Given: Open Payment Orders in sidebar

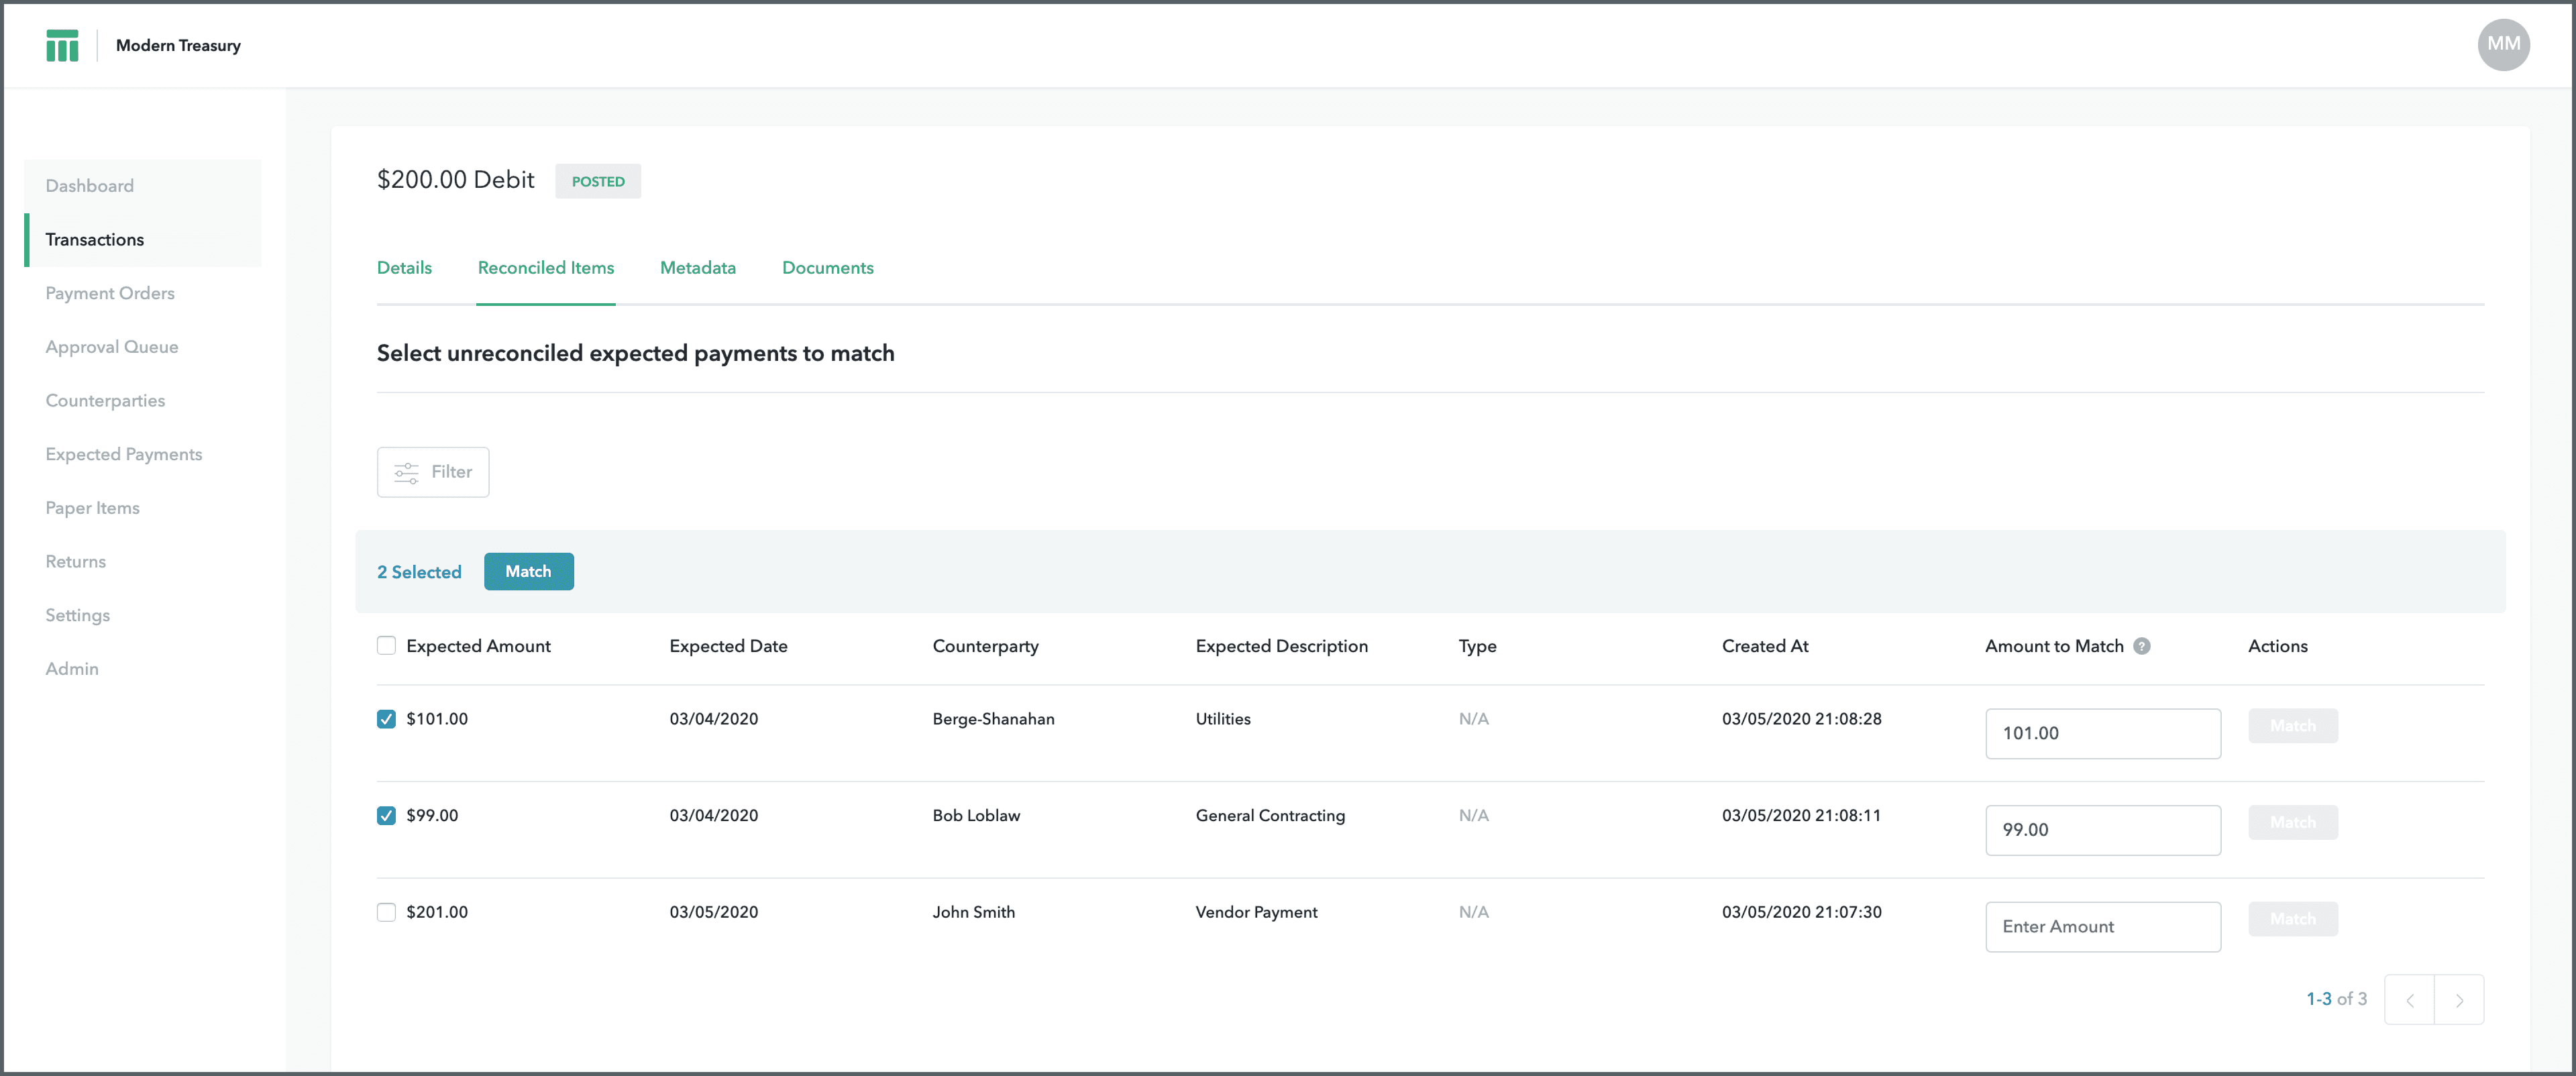Looking at the screenshot, I should pyautogui.click(x=110, y=293).
